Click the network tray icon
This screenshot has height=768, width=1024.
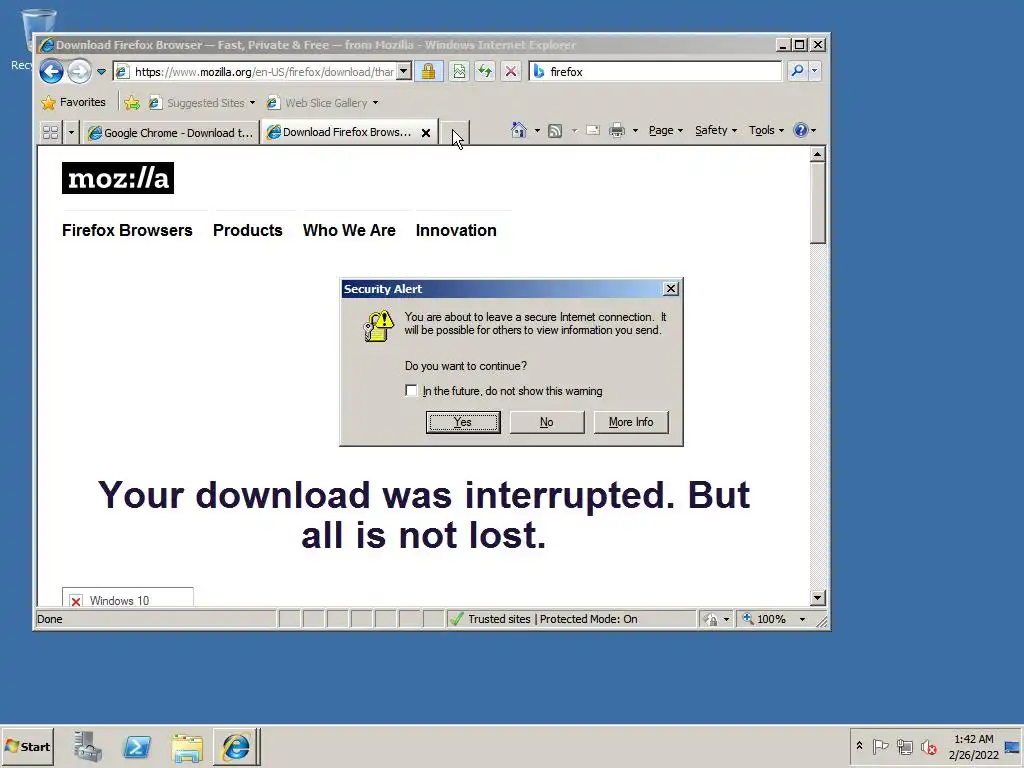coord(904,746)
